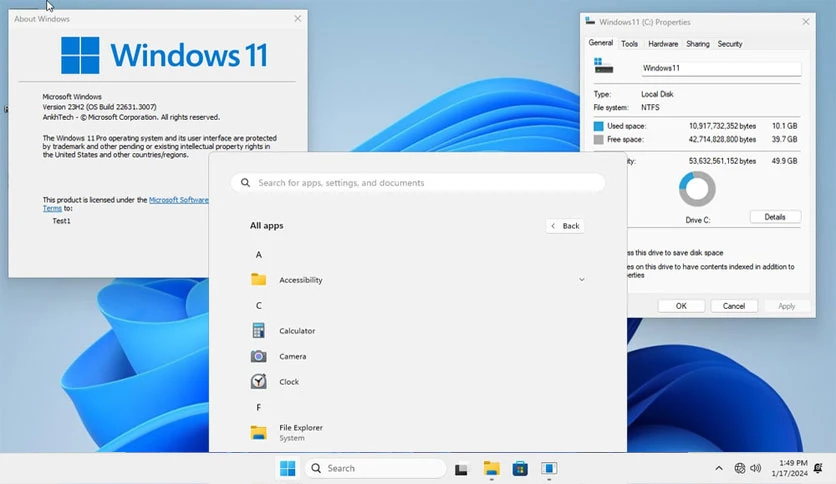This screenshot has width=836, height=484.
Task: Open Task View from the taskbar
Action: click(461, 469)
